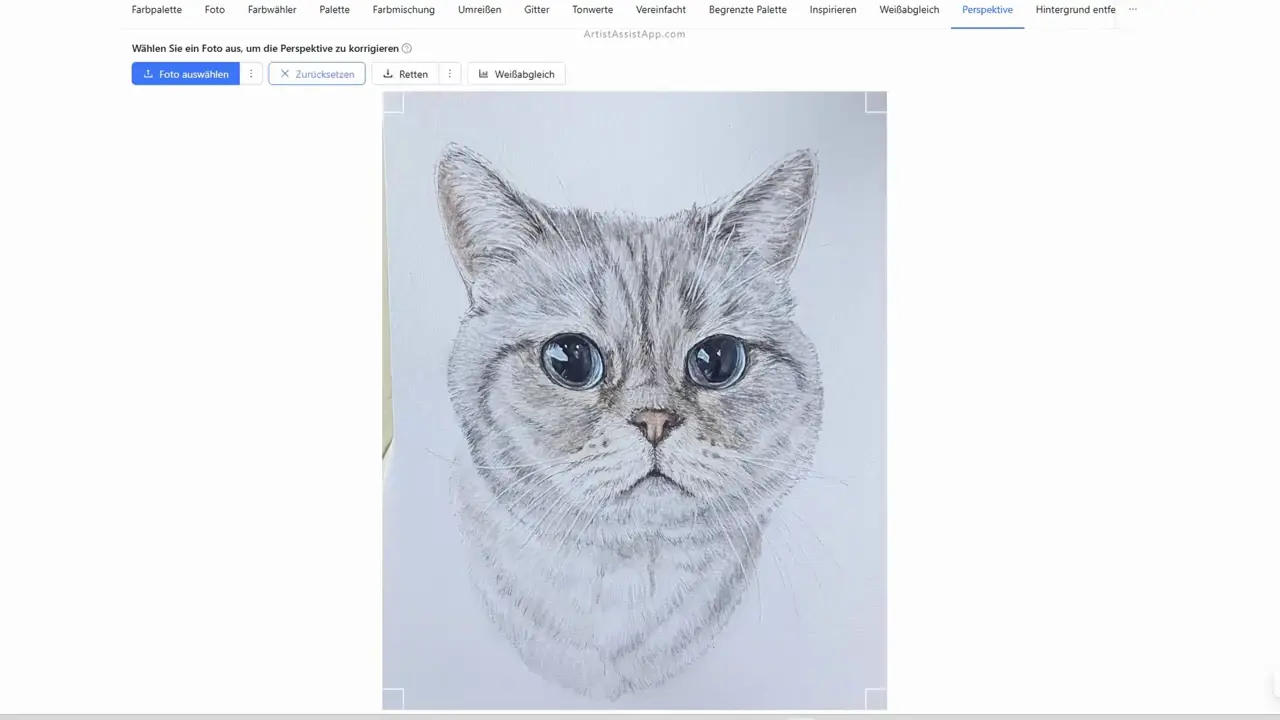This screenshot has width=1280, height=720.
Task: Click the cat drawing image canvas
Action: click(x=634, y=400)
